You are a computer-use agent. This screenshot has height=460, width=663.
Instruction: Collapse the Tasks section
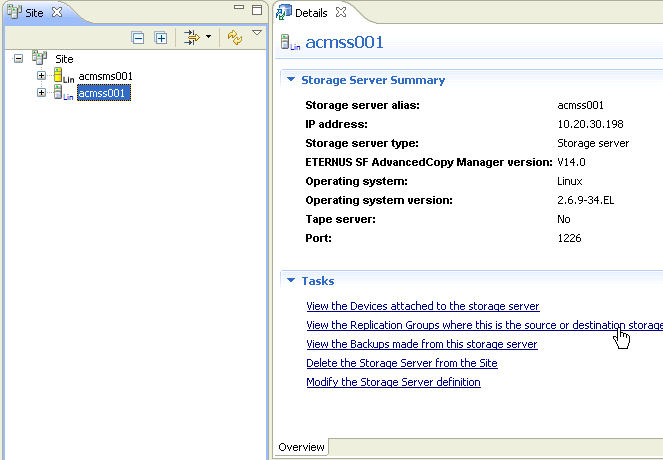(291, 280)
